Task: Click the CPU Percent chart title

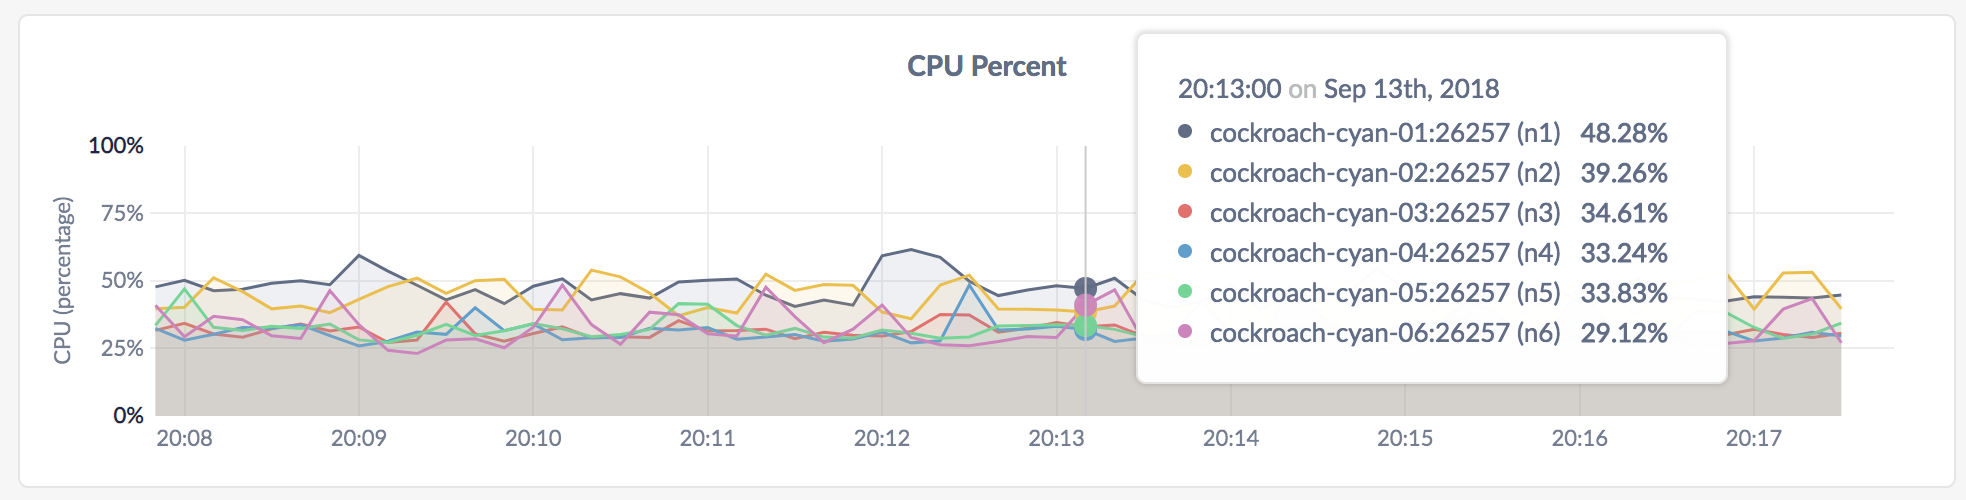Action: 986,66
